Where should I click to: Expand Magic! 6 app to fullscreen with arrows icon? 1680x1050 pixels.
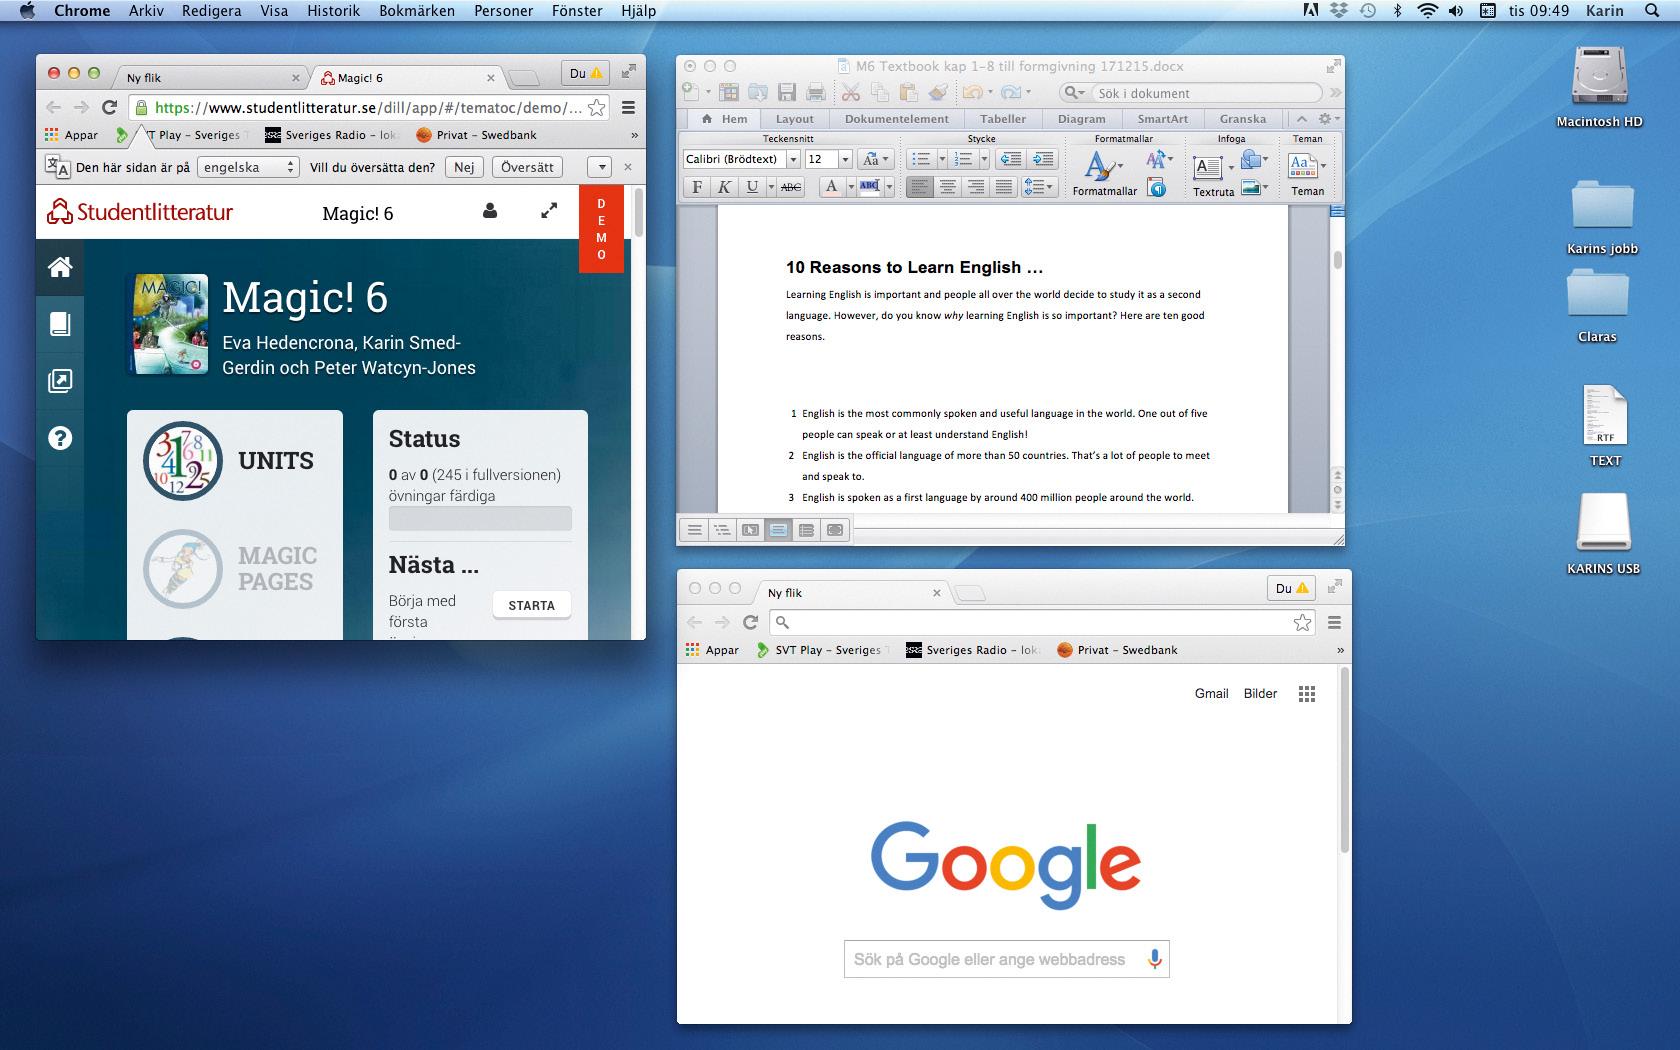(549, 211)
